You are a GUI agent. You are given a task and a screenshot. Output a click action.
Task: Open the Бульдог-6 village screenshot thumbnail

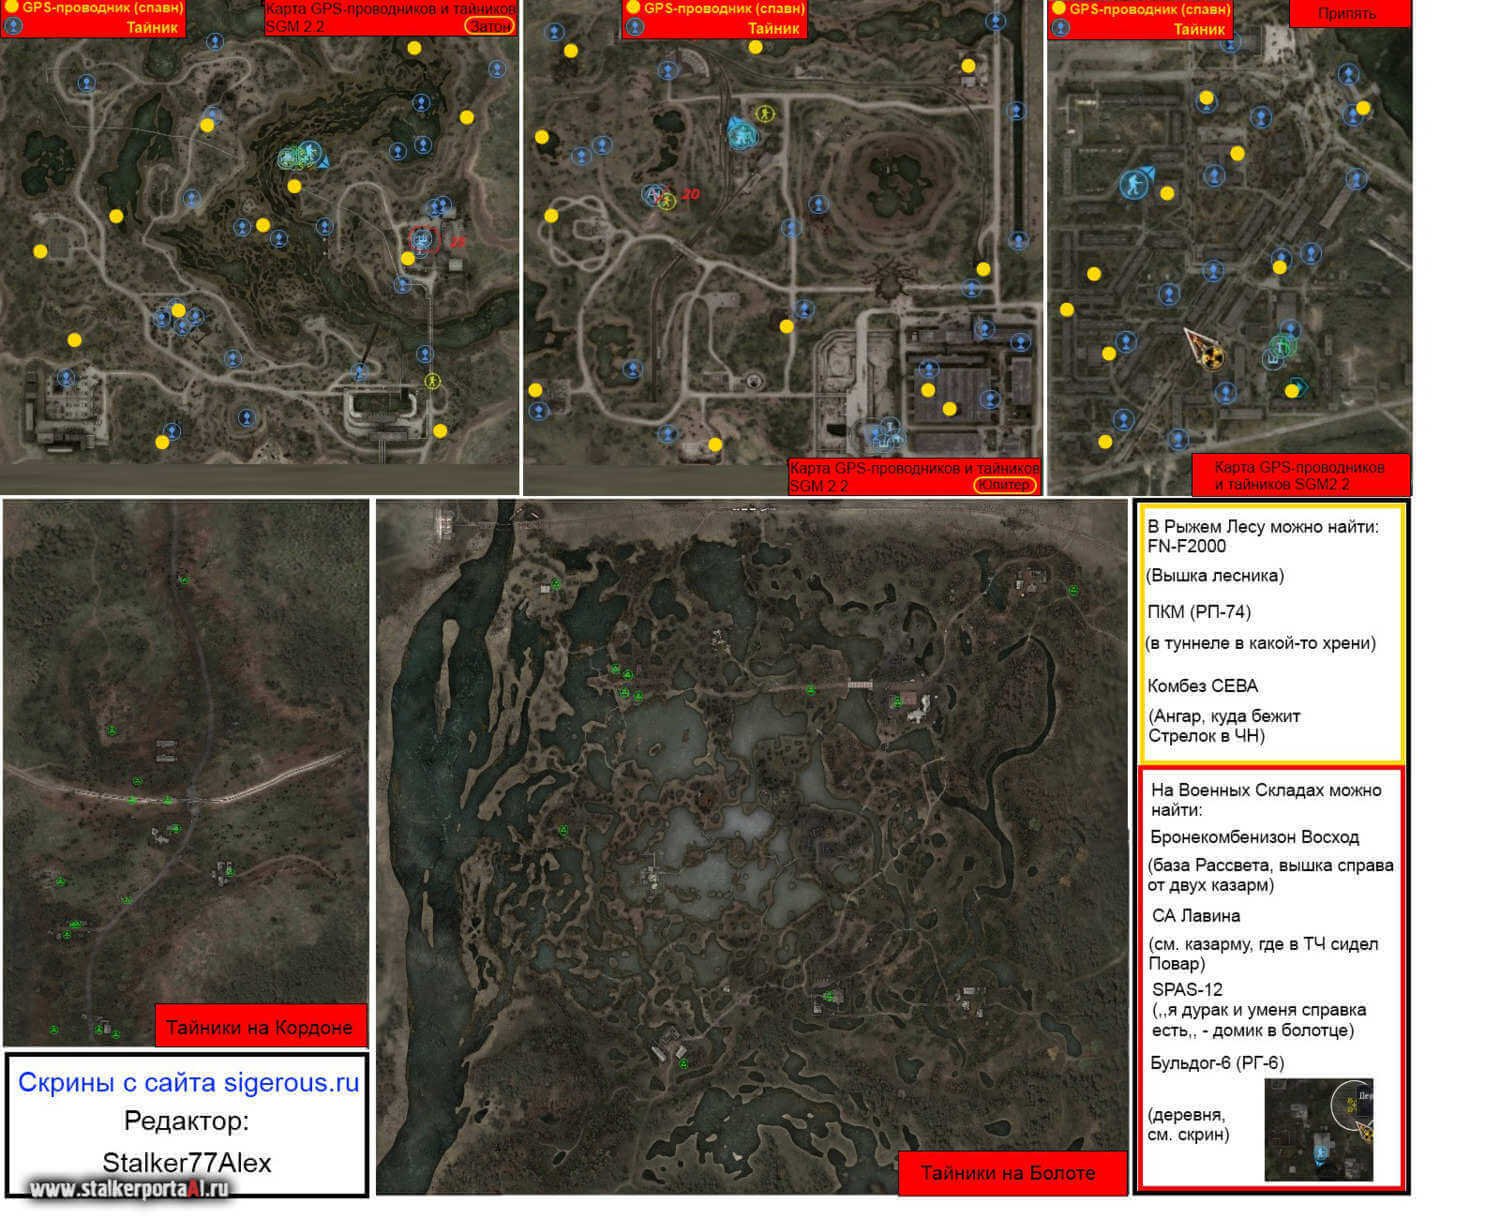(x=1318, y=1129)
